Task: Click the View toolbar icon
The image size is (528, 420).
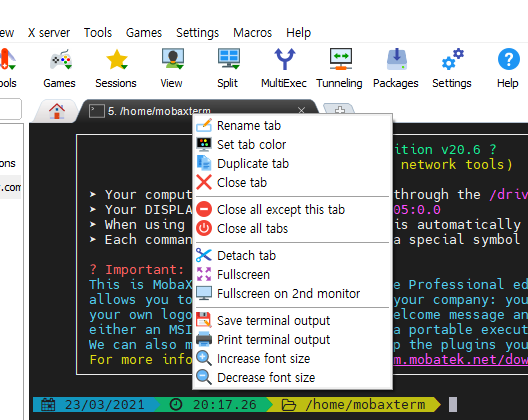Action: tap(172, 59)
